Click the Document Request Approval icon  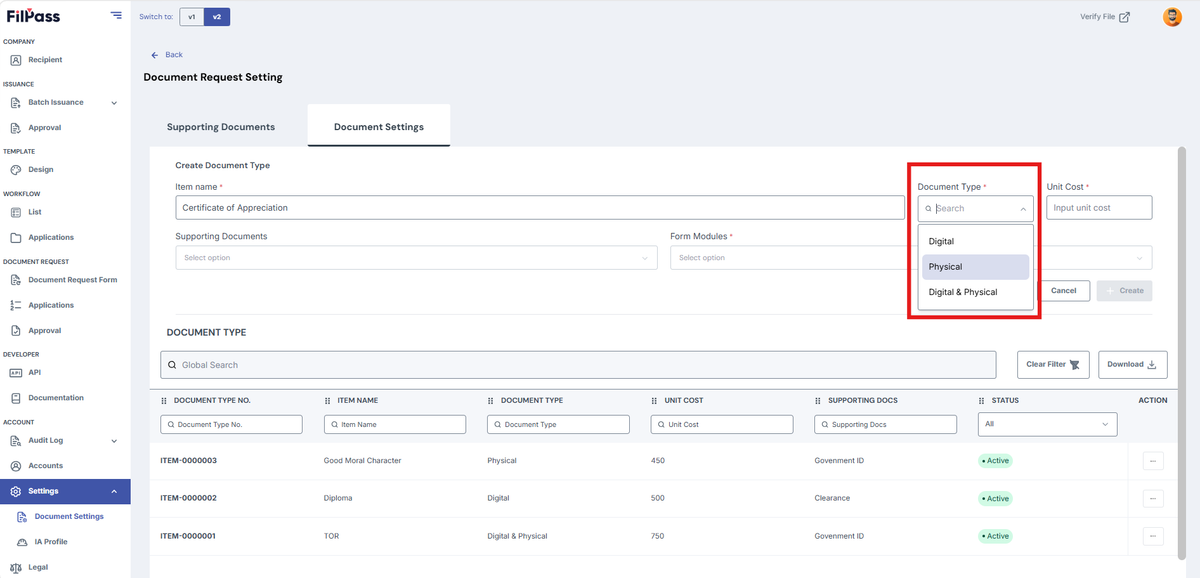pos(16,331)
